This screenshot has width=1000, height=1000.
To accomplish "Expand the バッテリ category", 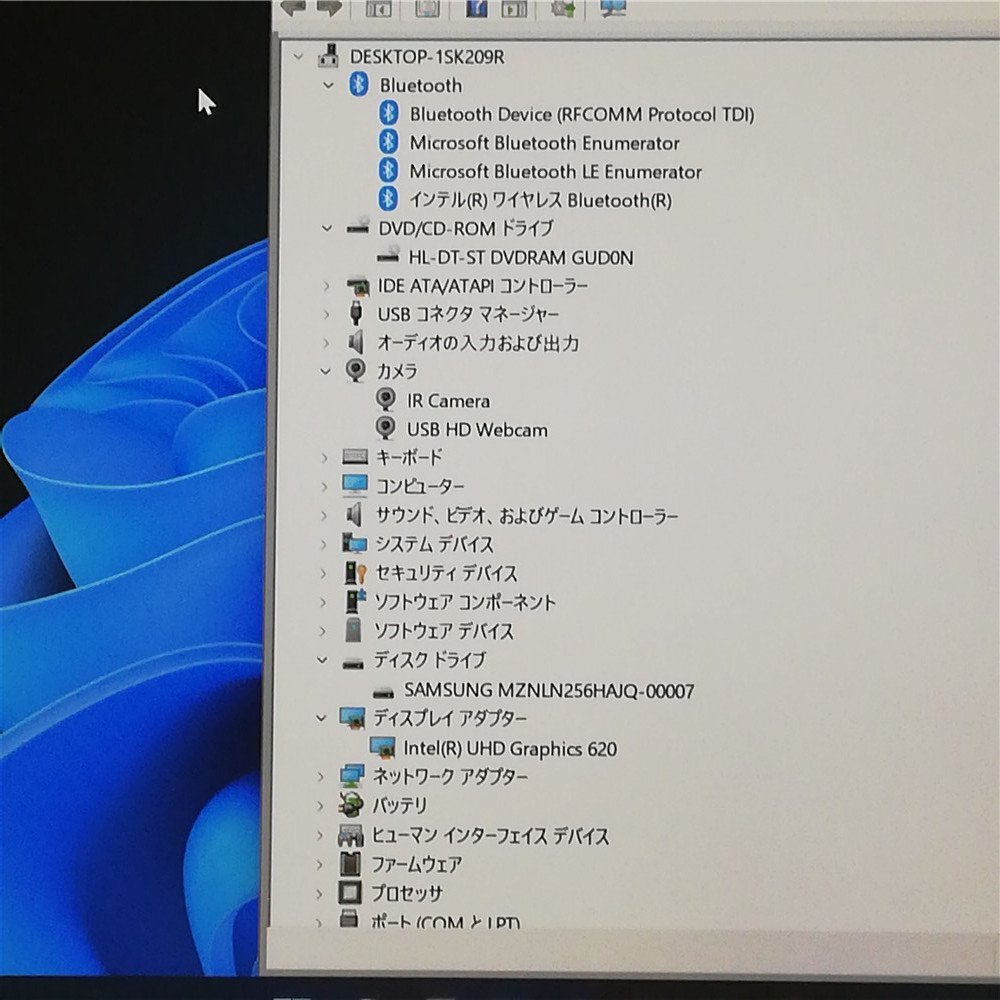I will tap(320, 805).
